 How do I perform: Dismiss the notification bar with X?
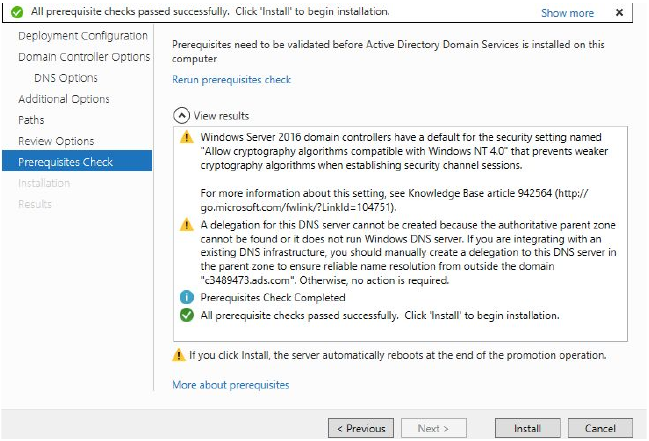(x=620, y=13)
